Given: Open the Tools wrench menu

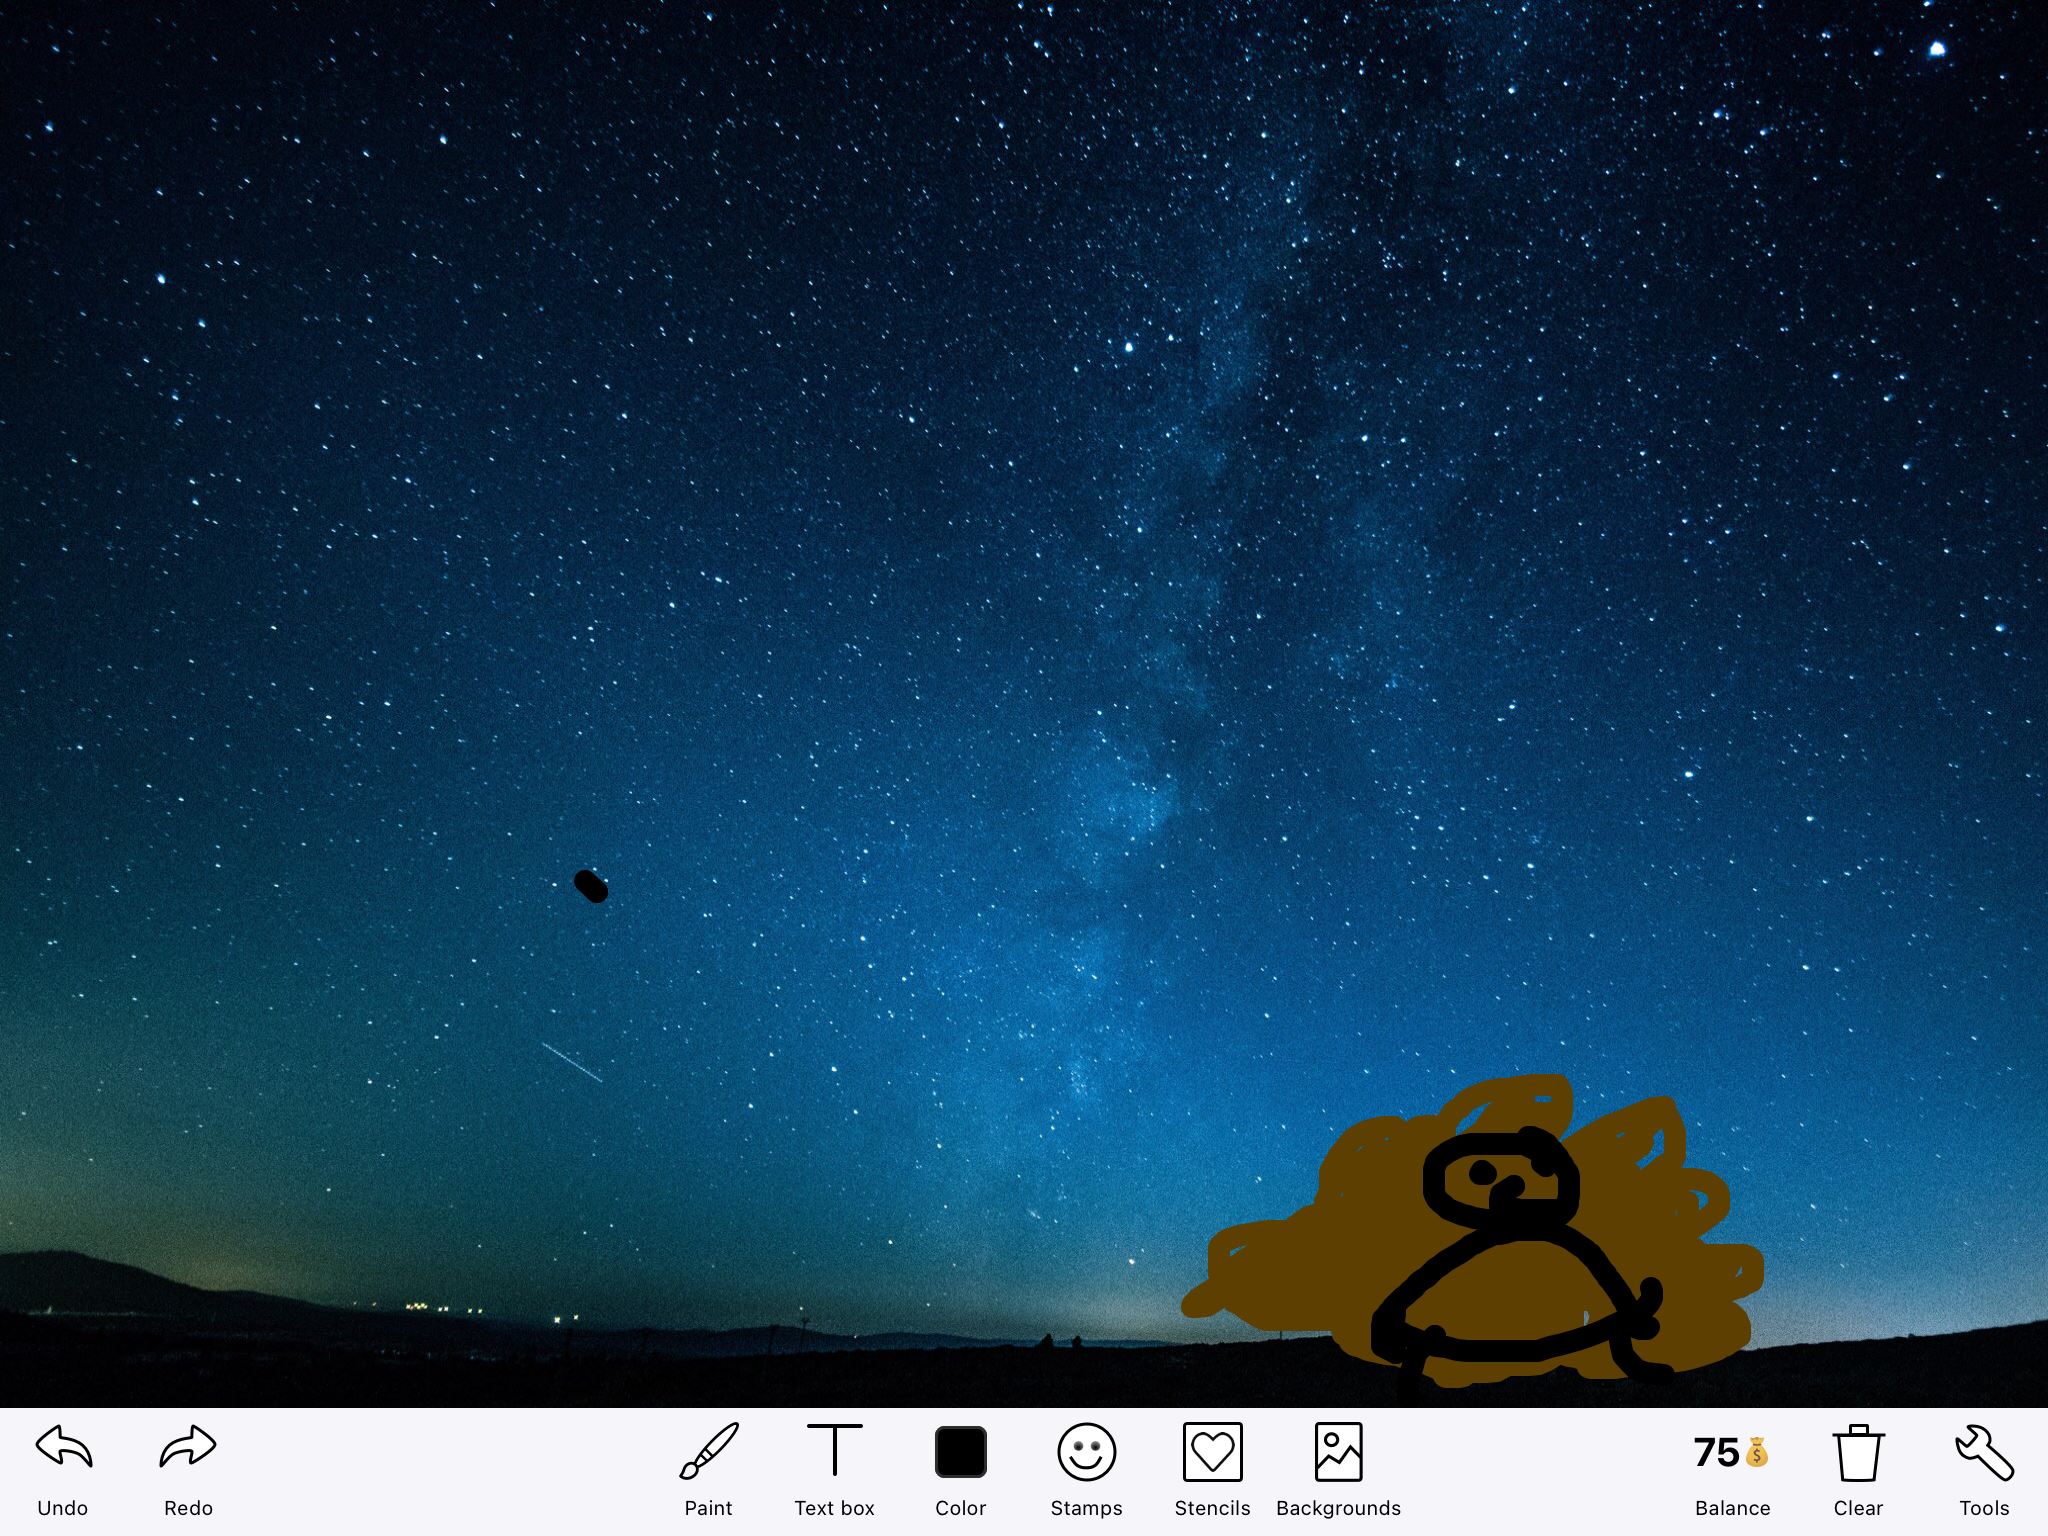Looking at the screenshot, I should (x=1984, y=1452).
